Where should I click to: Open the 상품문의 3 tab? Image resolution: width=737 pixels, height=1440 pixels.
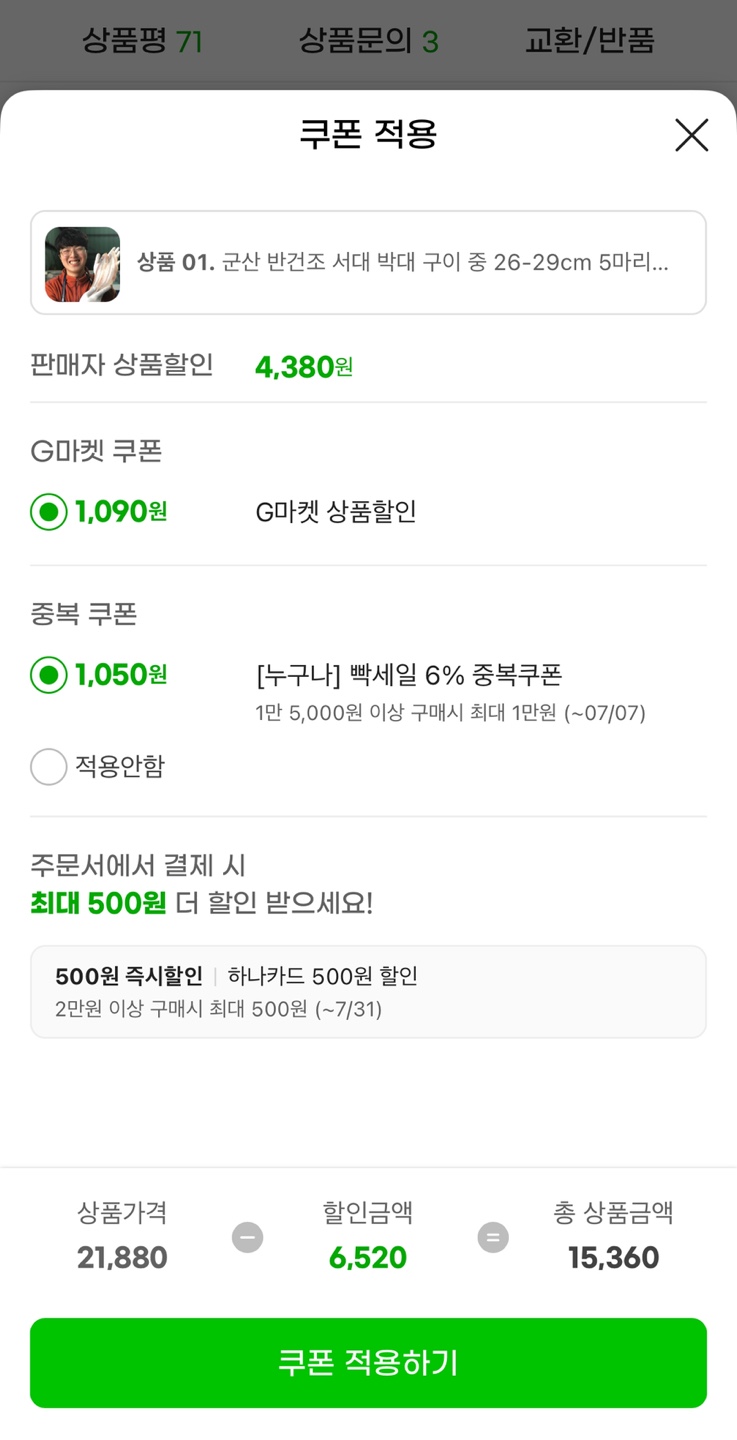coord(368,41)
